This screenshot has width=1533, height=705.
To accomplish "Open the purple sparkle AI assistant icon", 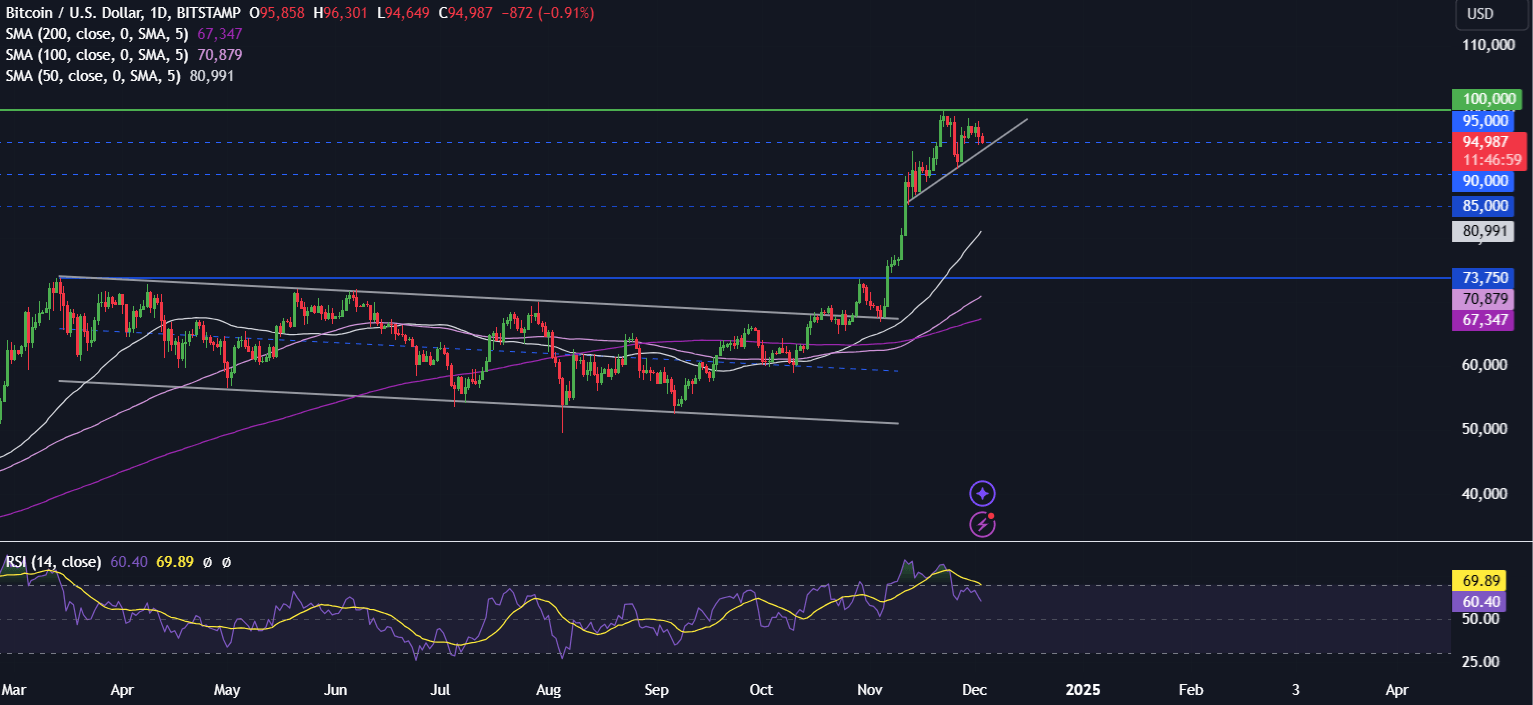I will point(983,492).
